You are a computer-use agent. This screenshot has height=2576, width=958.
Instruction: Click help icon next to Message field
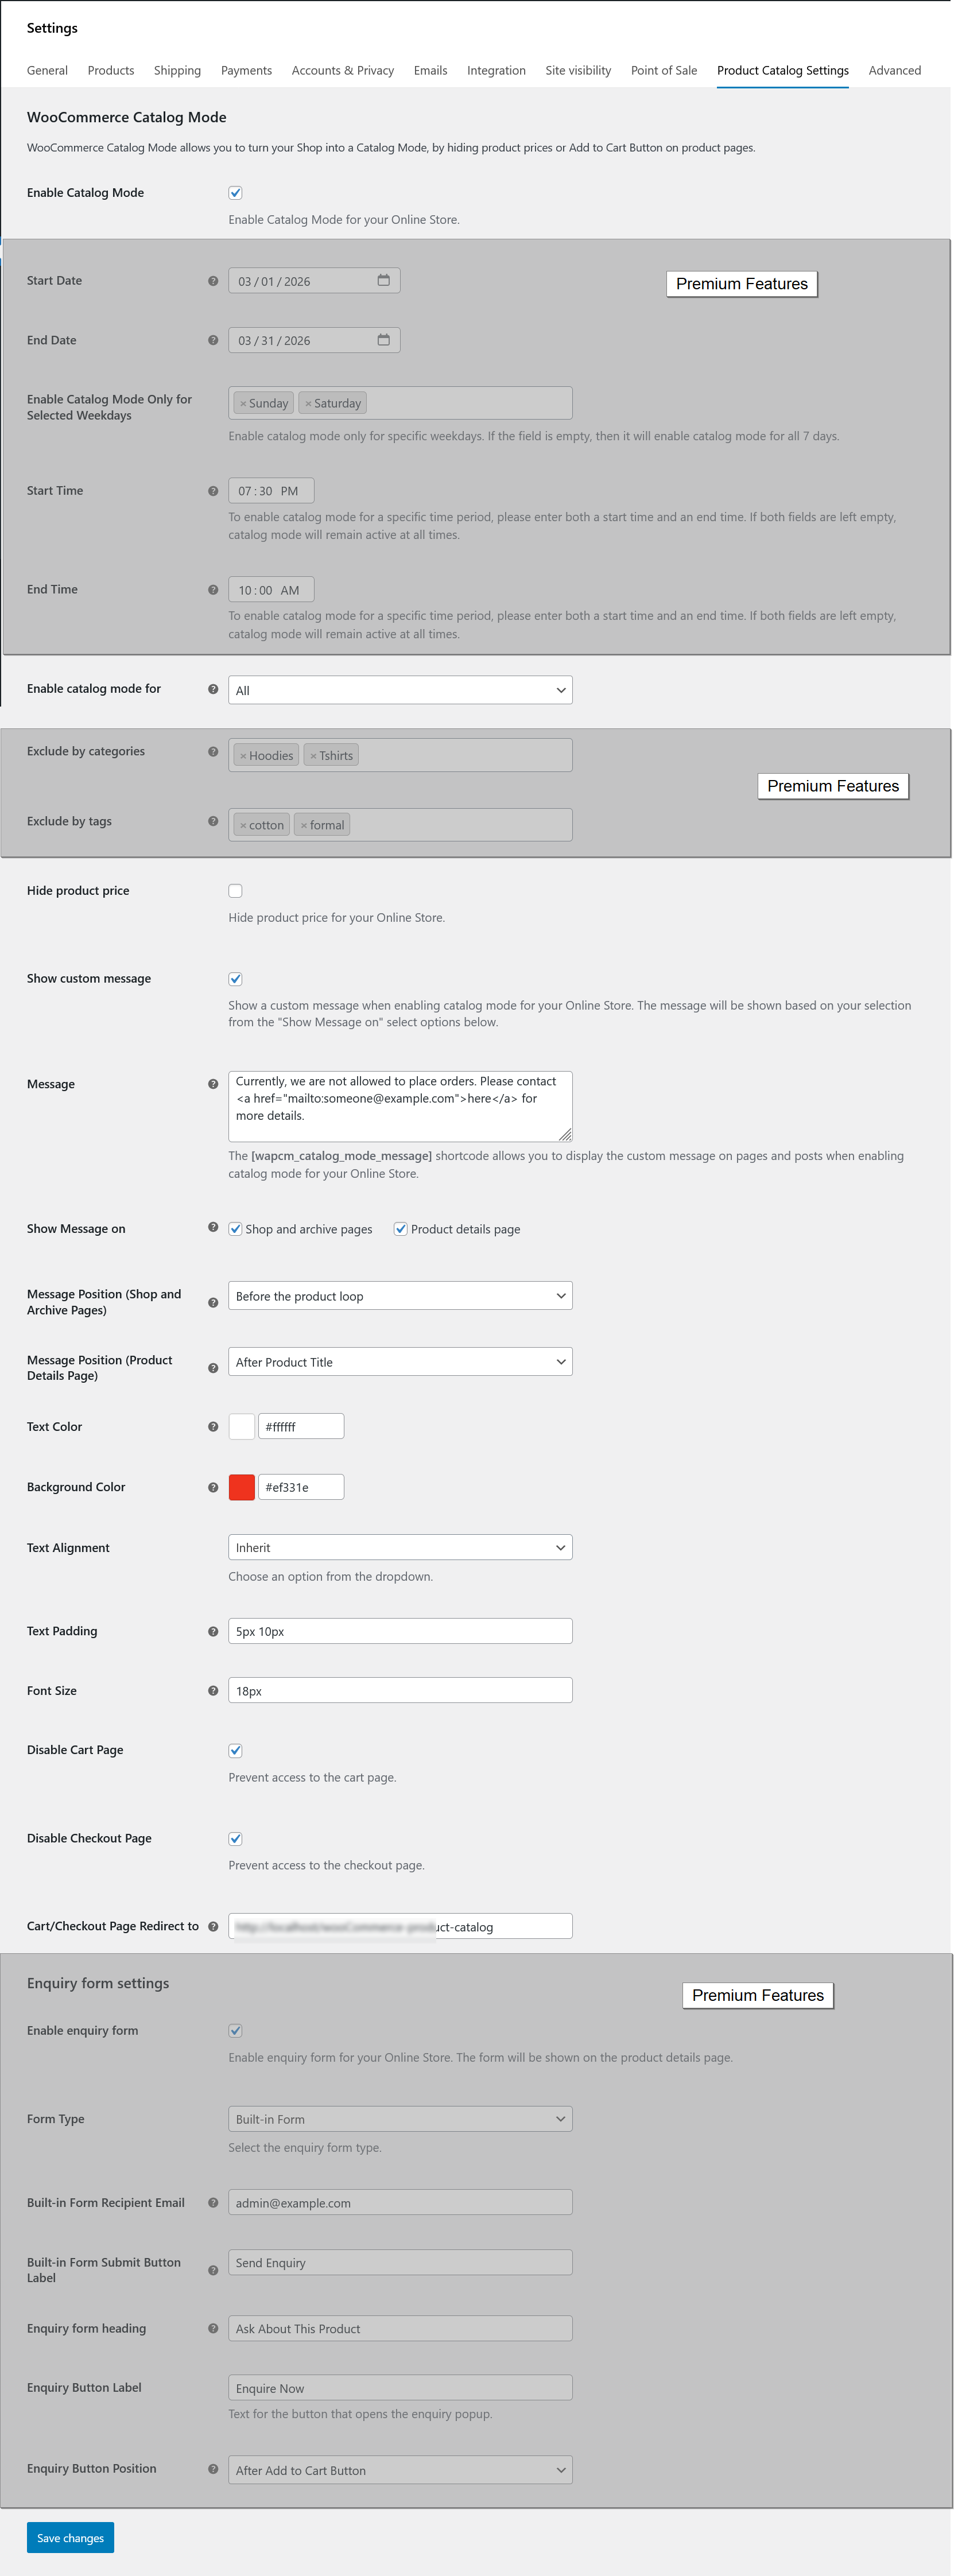click(213, 1084)
